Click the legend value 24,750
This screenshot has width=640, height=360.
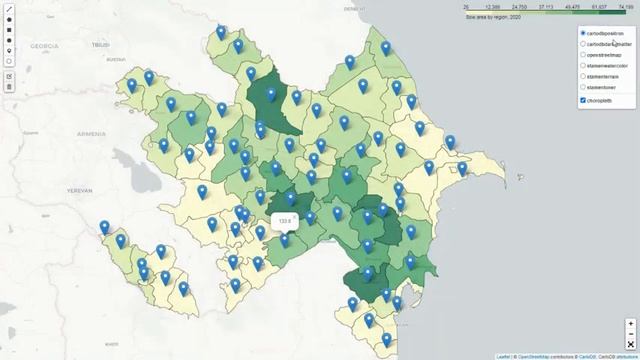point(519,7)
